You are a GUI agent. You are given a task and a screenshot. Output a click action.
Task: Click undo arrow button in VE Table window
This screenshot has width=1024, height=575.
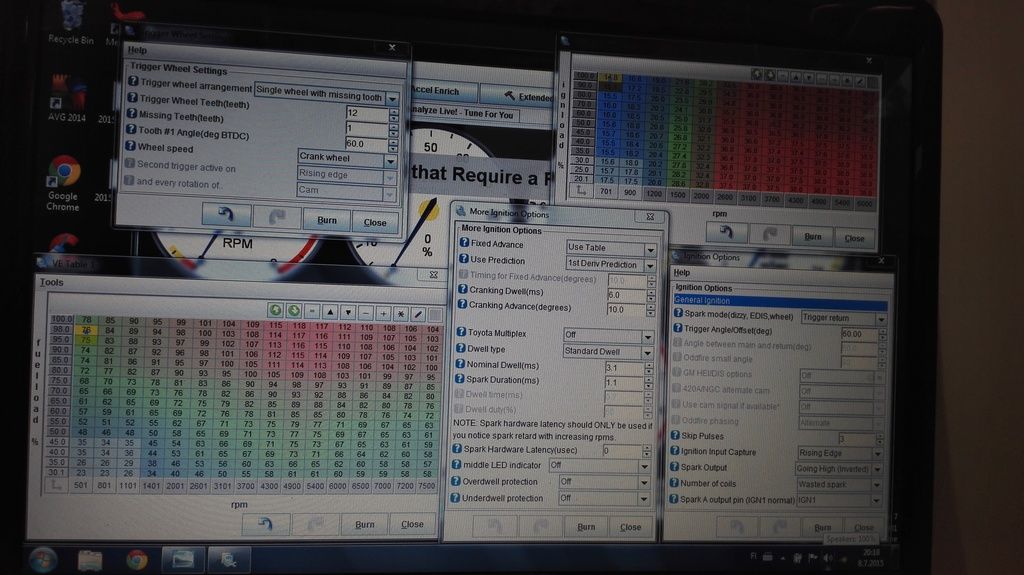tap(265, 523)
